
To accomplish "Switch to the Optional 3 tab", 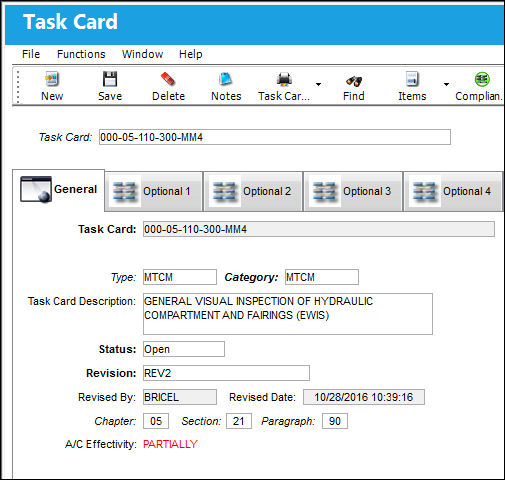I will click(353, 191).
